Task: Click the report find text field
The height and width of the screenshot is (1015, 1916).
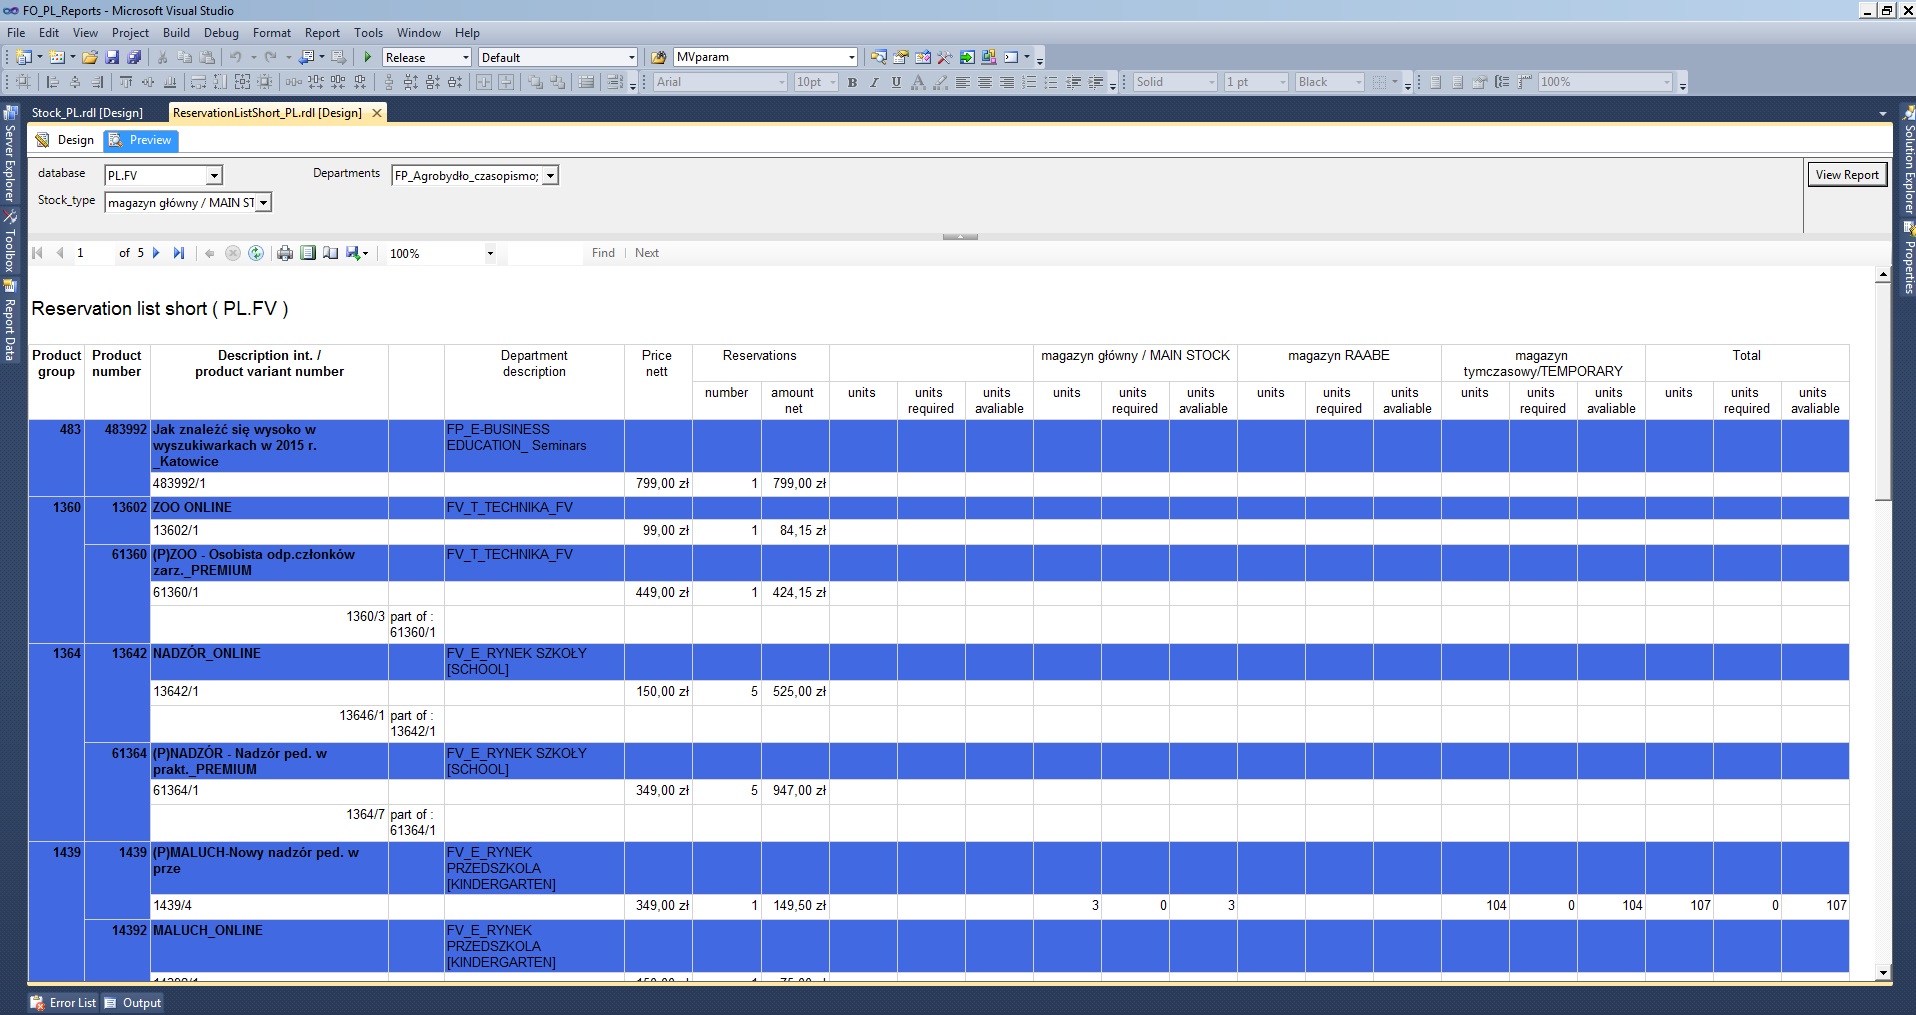Action: point(544,253)
